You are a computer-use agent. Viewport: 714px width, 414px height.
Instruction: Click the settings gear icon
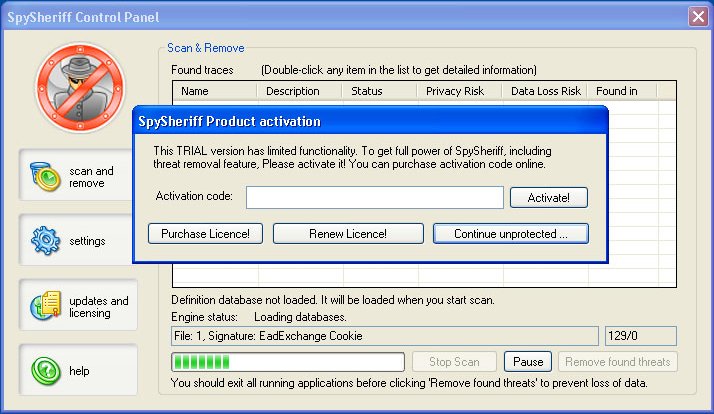(x=46, y=240)
